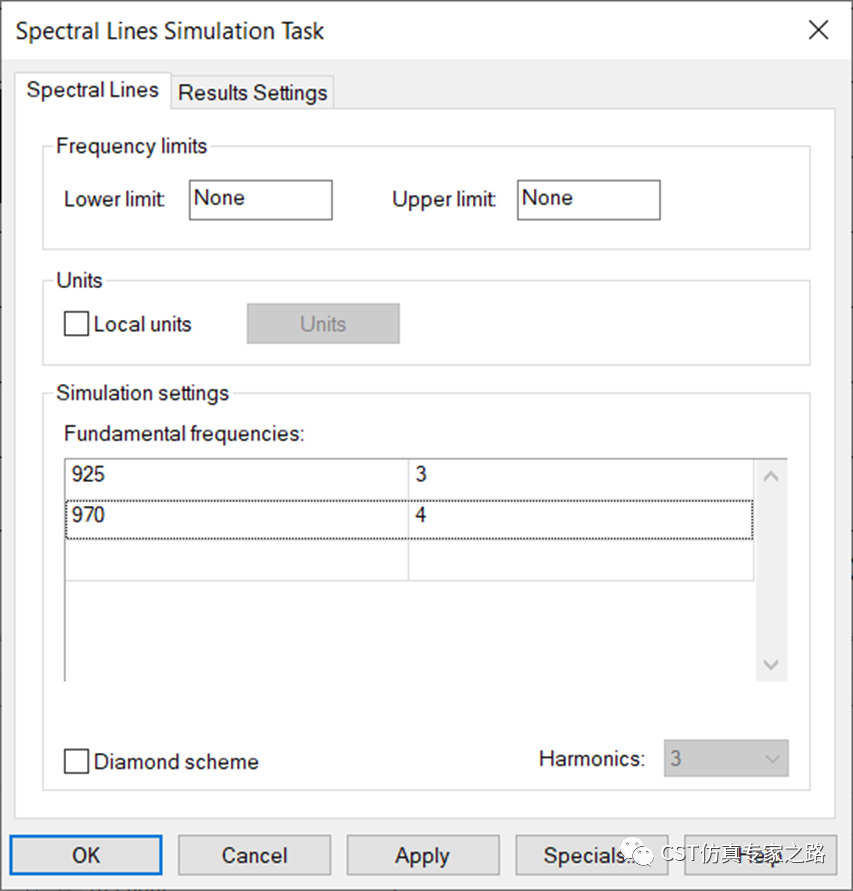Click the Upper limit input field
This screenshot has height=891, width=853.
pos(588,200)
